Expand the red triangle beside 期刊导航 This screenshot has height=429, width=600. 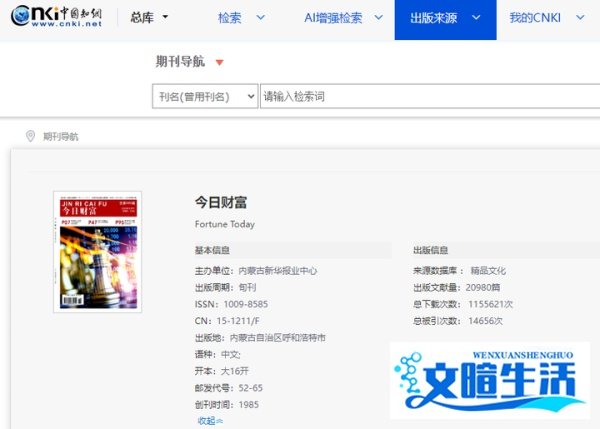pos(219,62)
